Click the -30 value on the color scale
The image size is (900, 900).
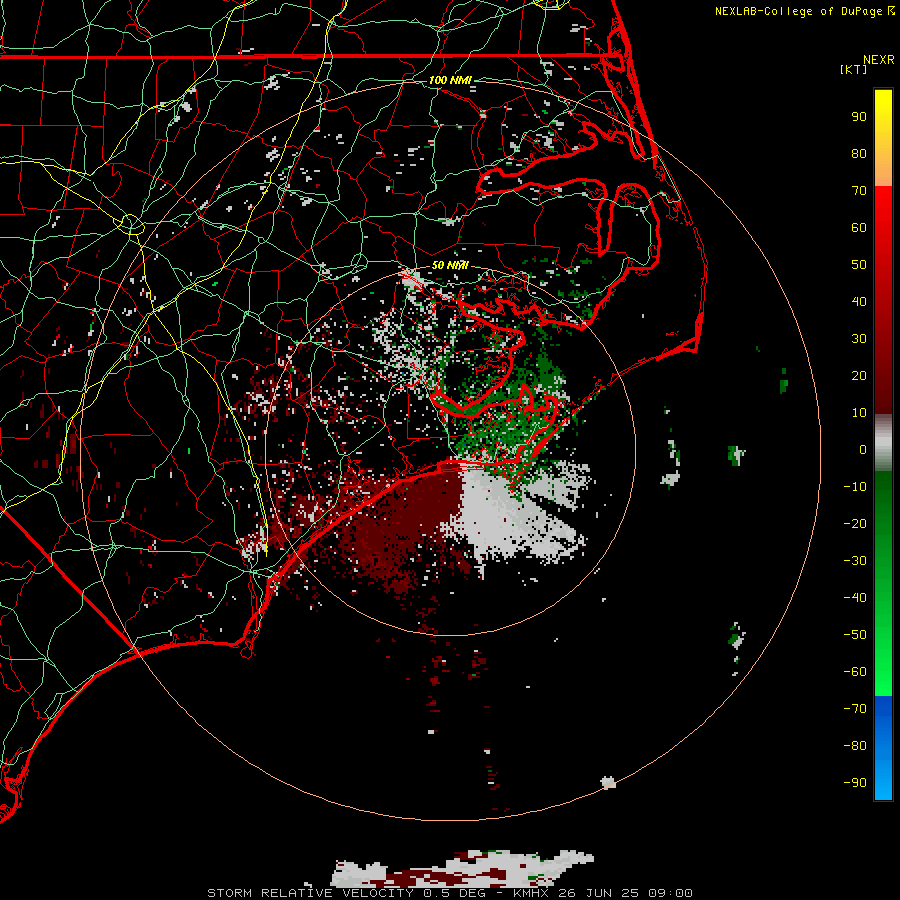pos(855,561)
